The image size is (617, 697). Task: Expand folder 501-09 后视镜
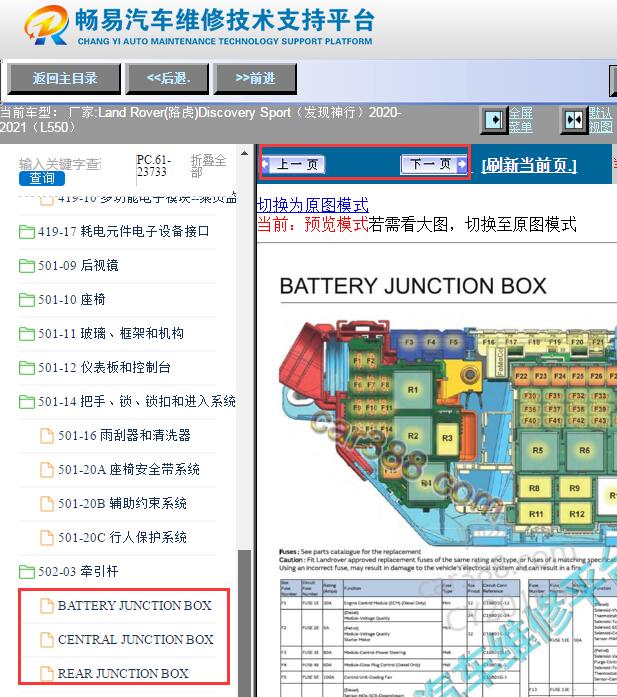pyautogui.click(x=78, y=265)
